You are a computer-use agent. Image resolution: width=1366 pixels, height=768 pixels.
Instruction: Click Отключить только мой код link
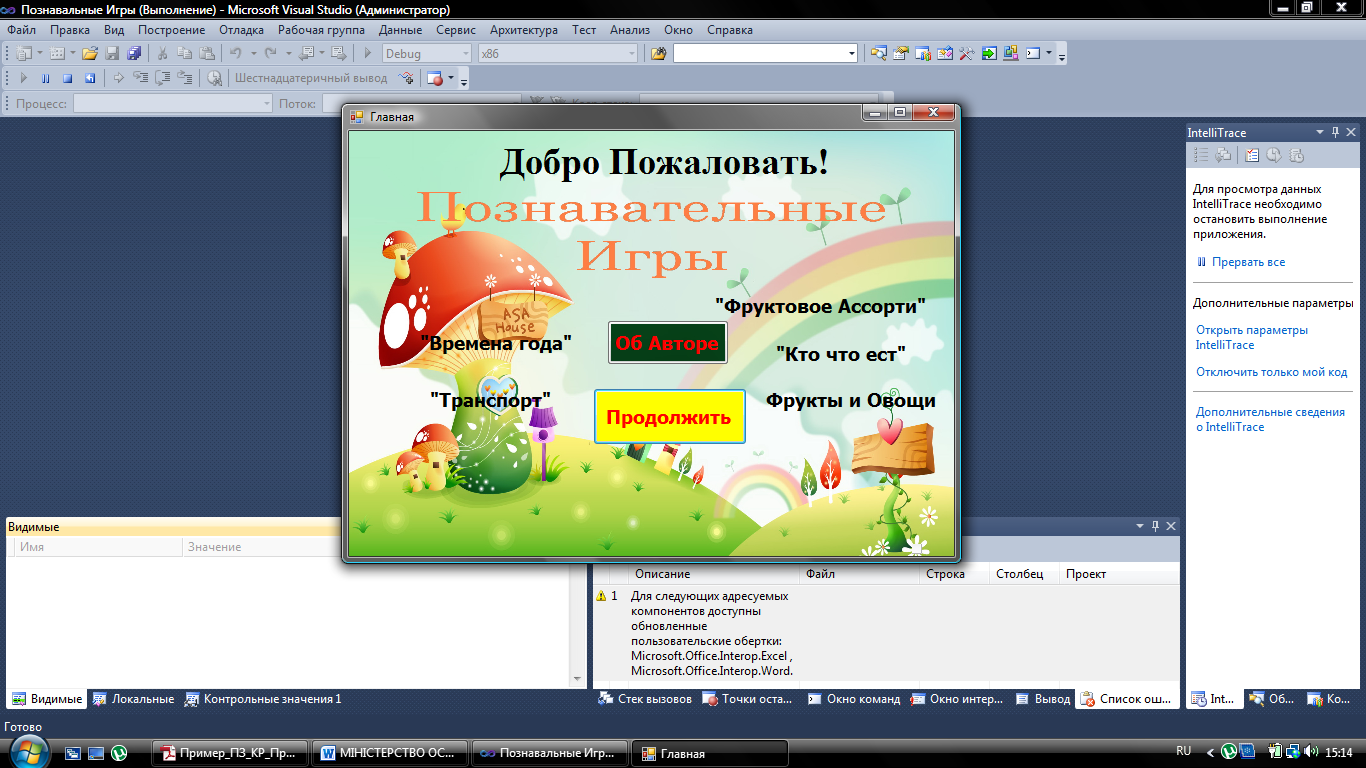coord(1272,372)
